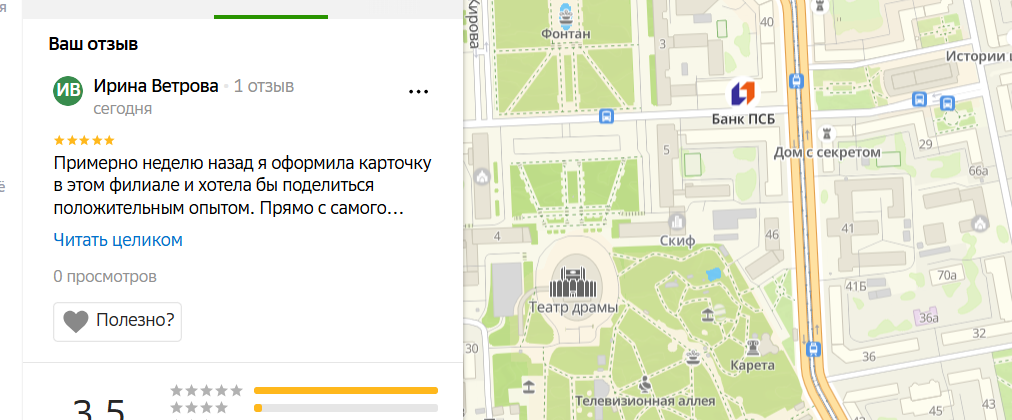The image size is (1012, 420).
Task: Select the house icon near Кирова street
Action: 481,175
